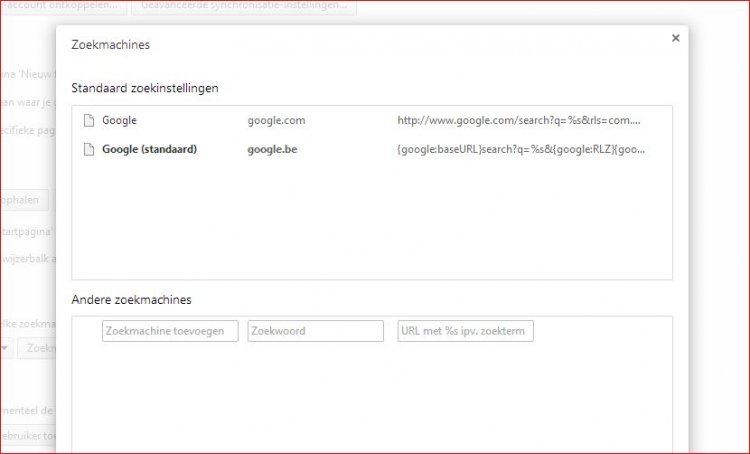Click the Zoekmachines dialog title
This screenshot has width=750, height=454.
(110, 44)
